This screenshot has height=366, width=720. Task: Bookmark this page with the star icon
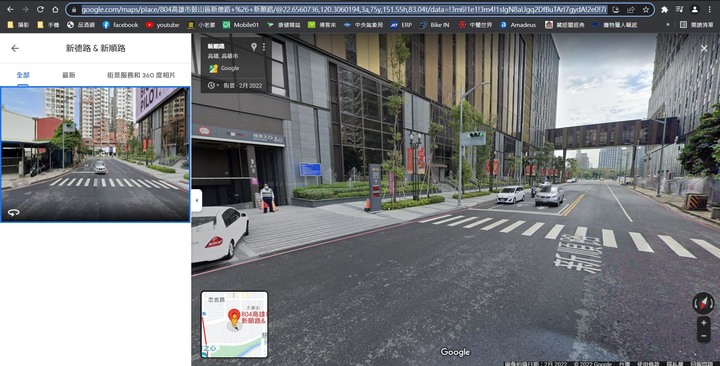[x=646, y=9]
